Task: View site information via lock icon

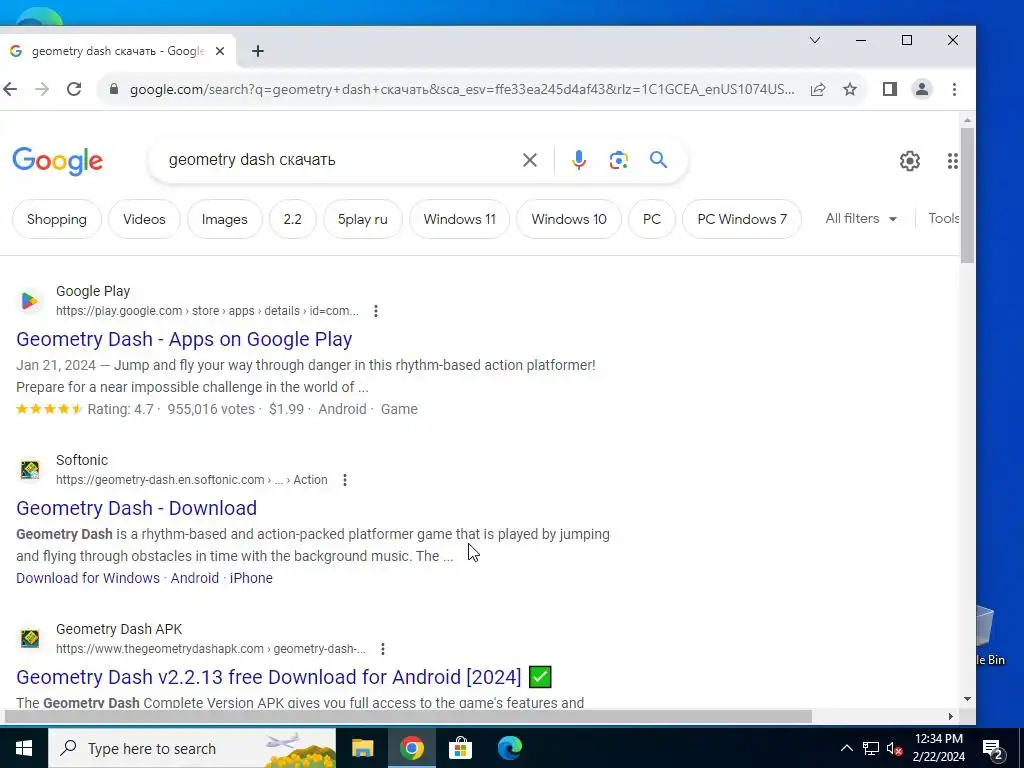Action: click(x=114, y=89)
